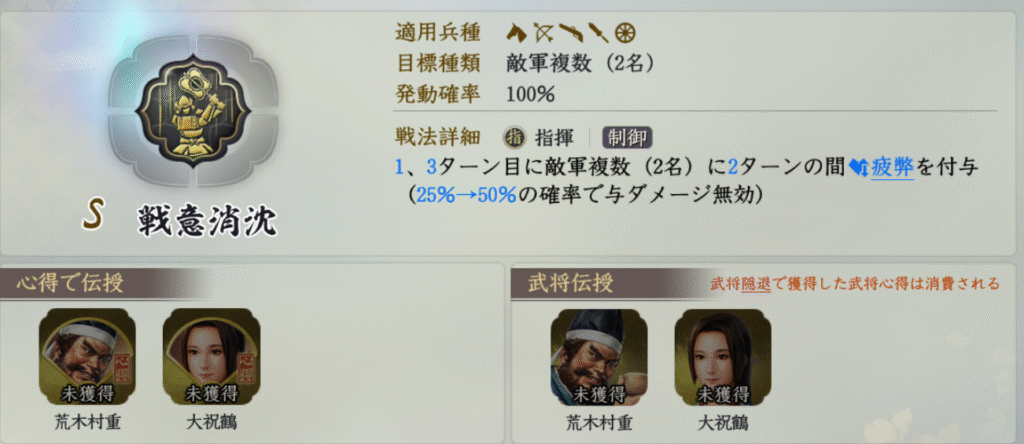Select 大祝鶴 portrait under 武将伝授
Image resolution: width=1024 pixels, height=444 pixels.
pyautogui.click(x=723, y=357)
